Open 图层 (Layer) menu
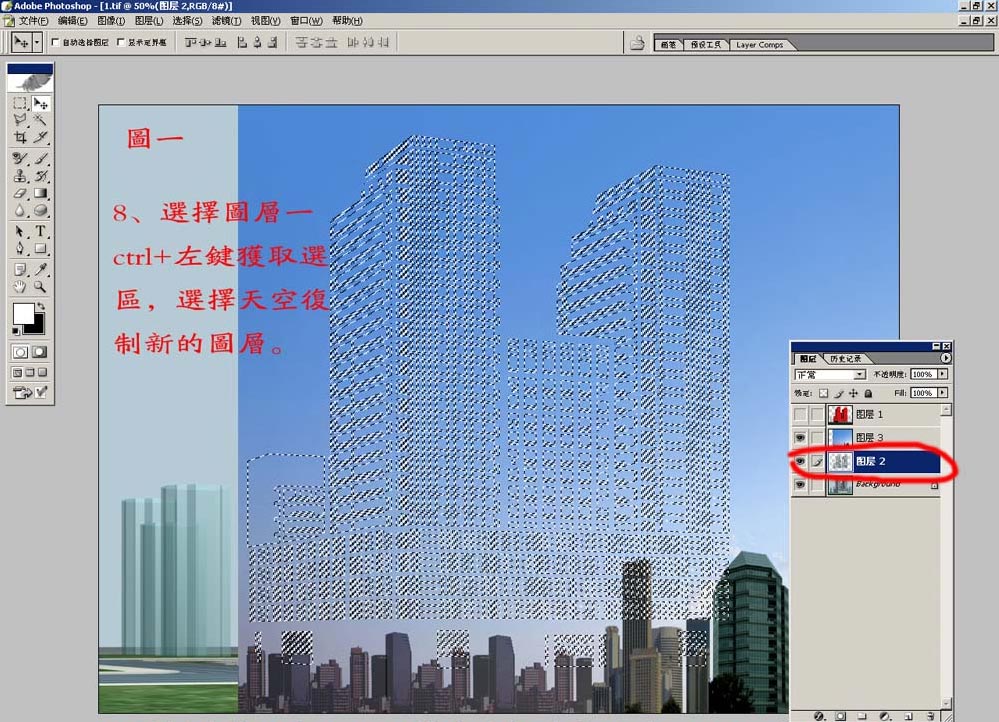 pos(148,20)
